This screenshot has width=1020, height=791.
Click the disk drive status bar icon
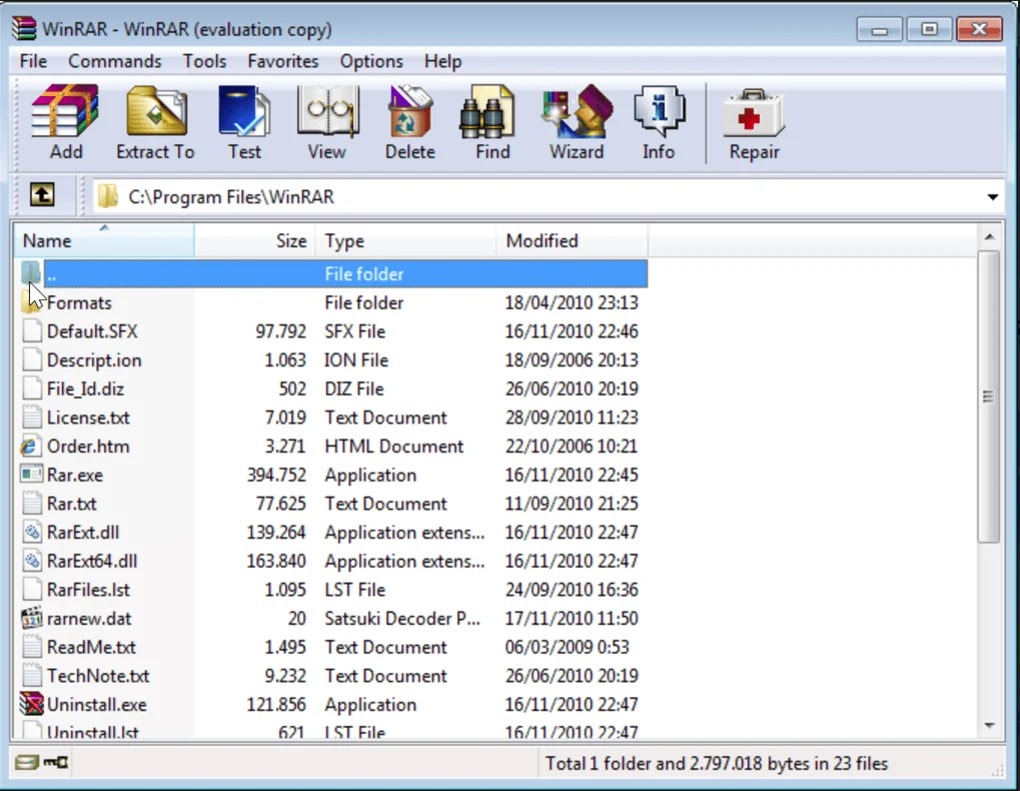tap(27, 762)
